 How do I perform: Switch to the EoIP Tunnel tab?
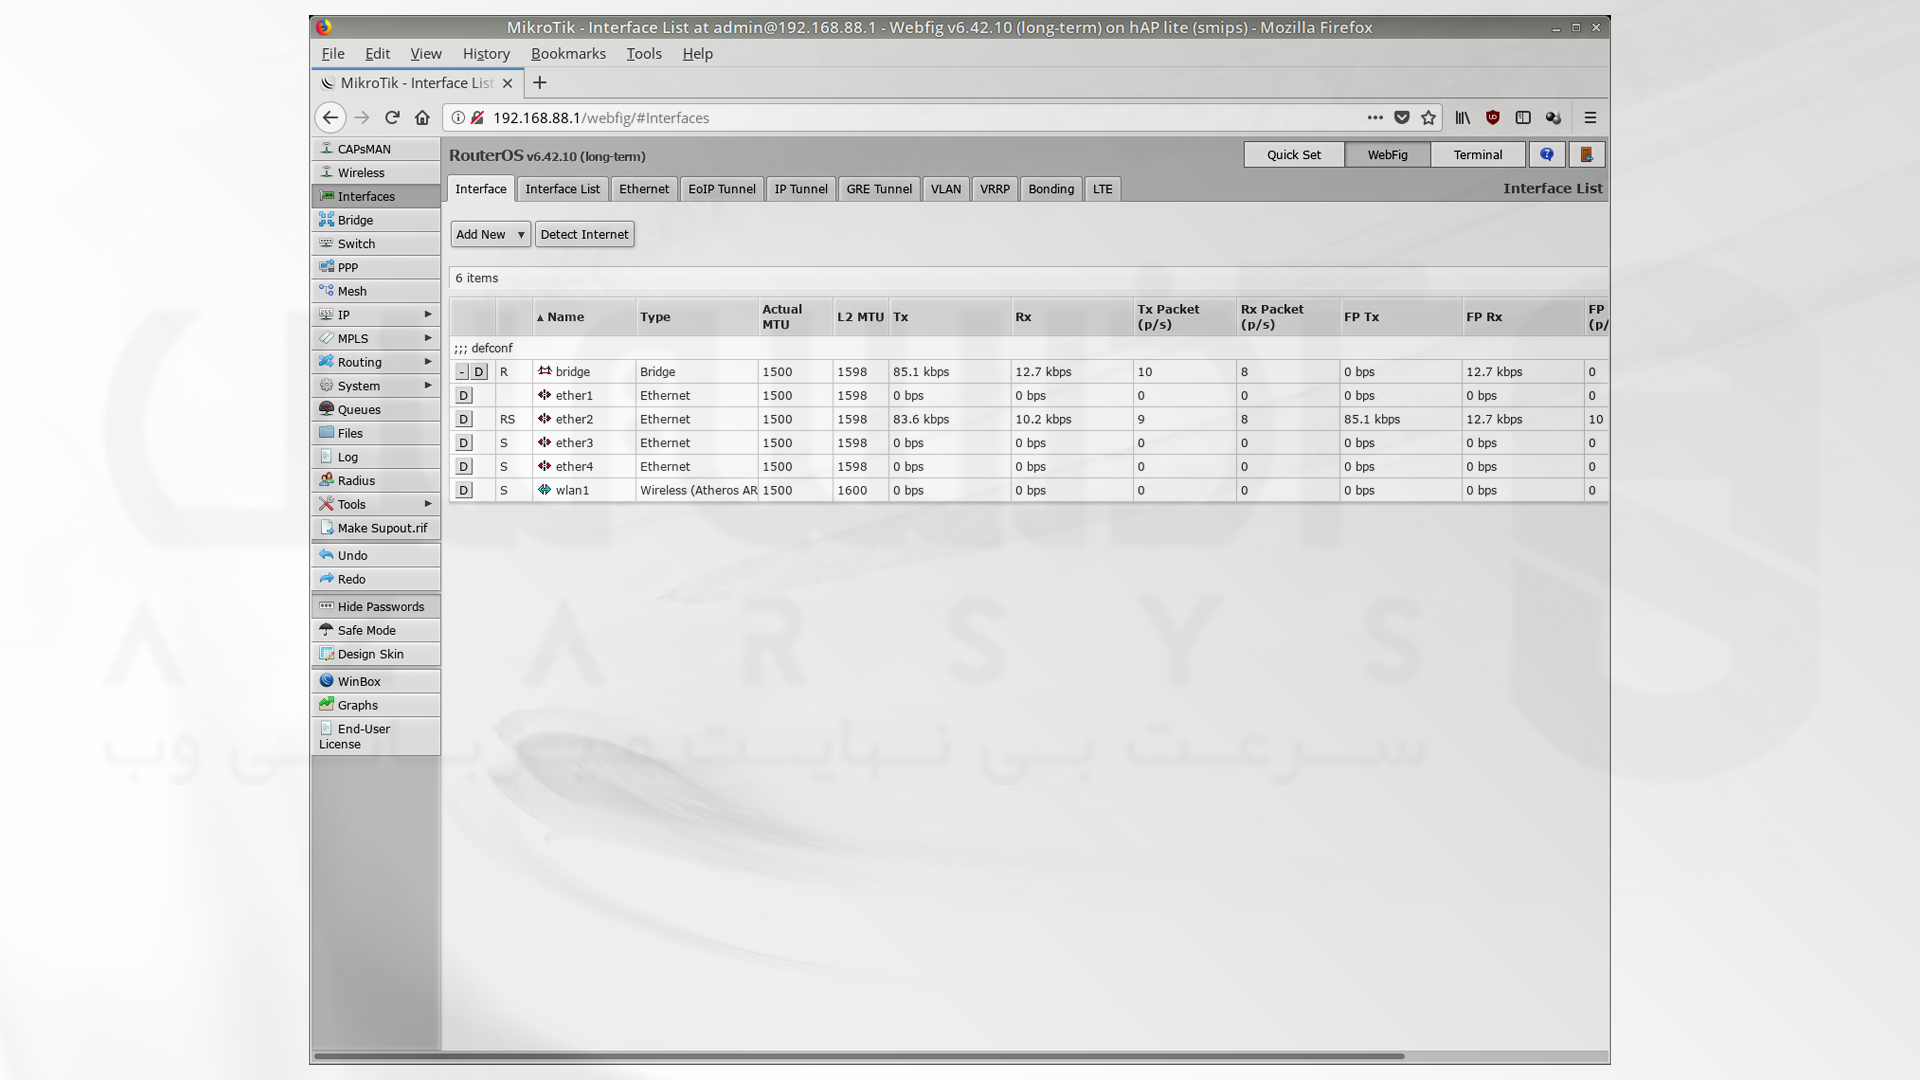(x=722, y=189)
